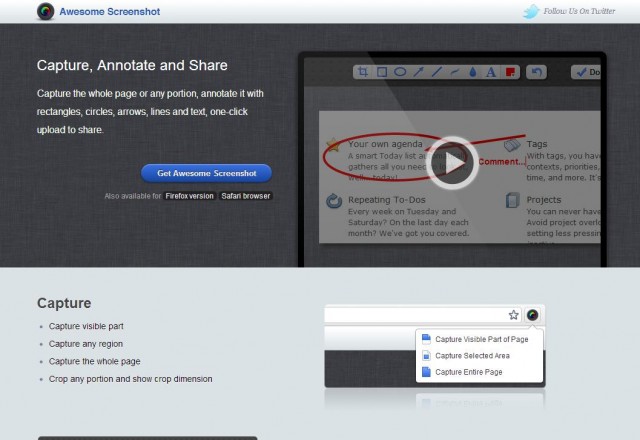Click the bookmark star in the address bar
Image resolution: width=640 pixels, height=440 pixels.
(x=513, y=315)
